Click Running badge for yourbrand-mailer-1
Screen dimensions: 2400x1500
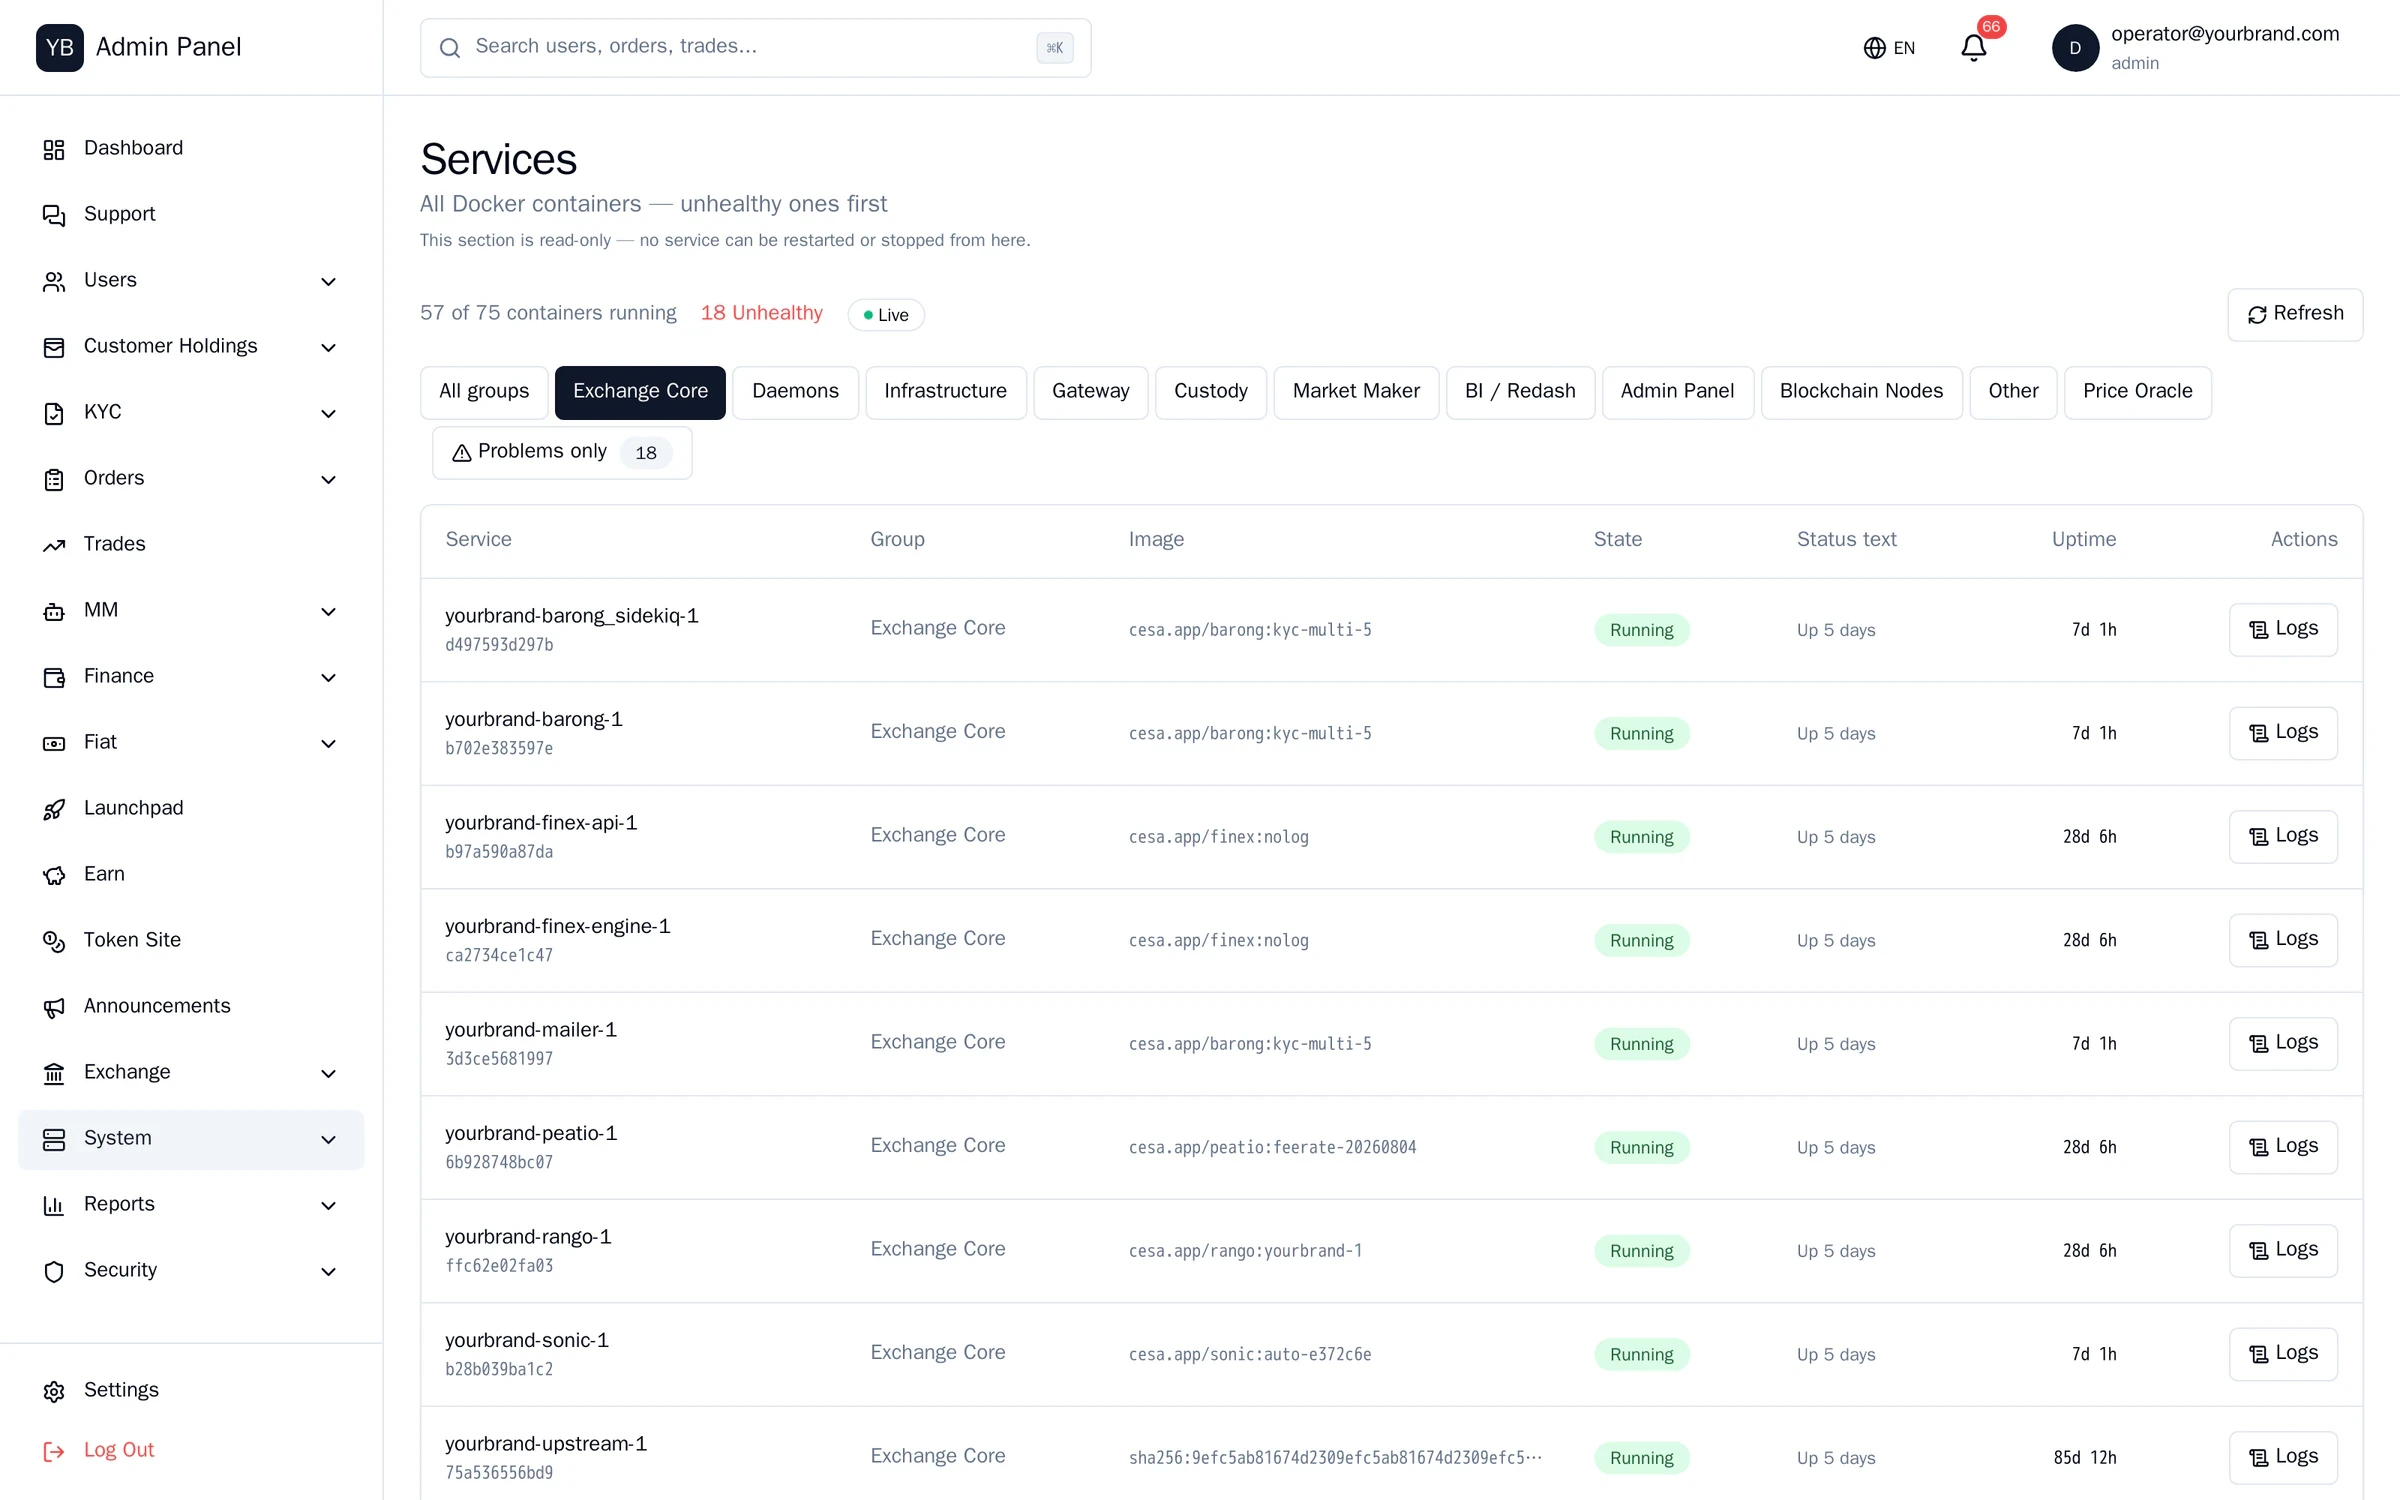click(x=1641, y=1044)
